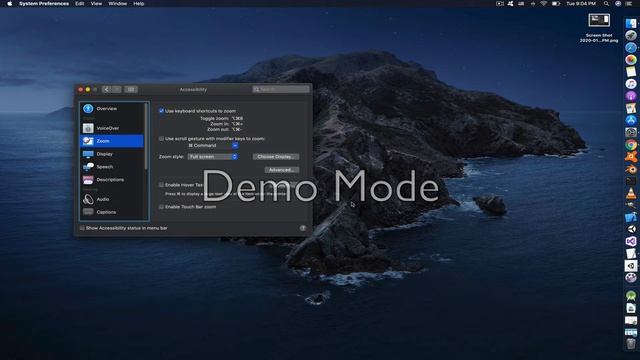Click the Search field in Accessibility window
Screen dimensions: 640x360
(x=281, y=89)
